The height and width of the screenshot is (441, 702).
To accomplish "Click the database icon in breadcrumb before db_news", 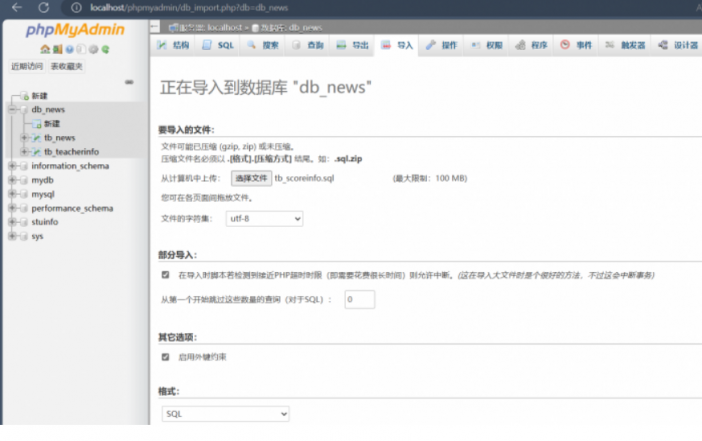I will (x=255, y=28).
